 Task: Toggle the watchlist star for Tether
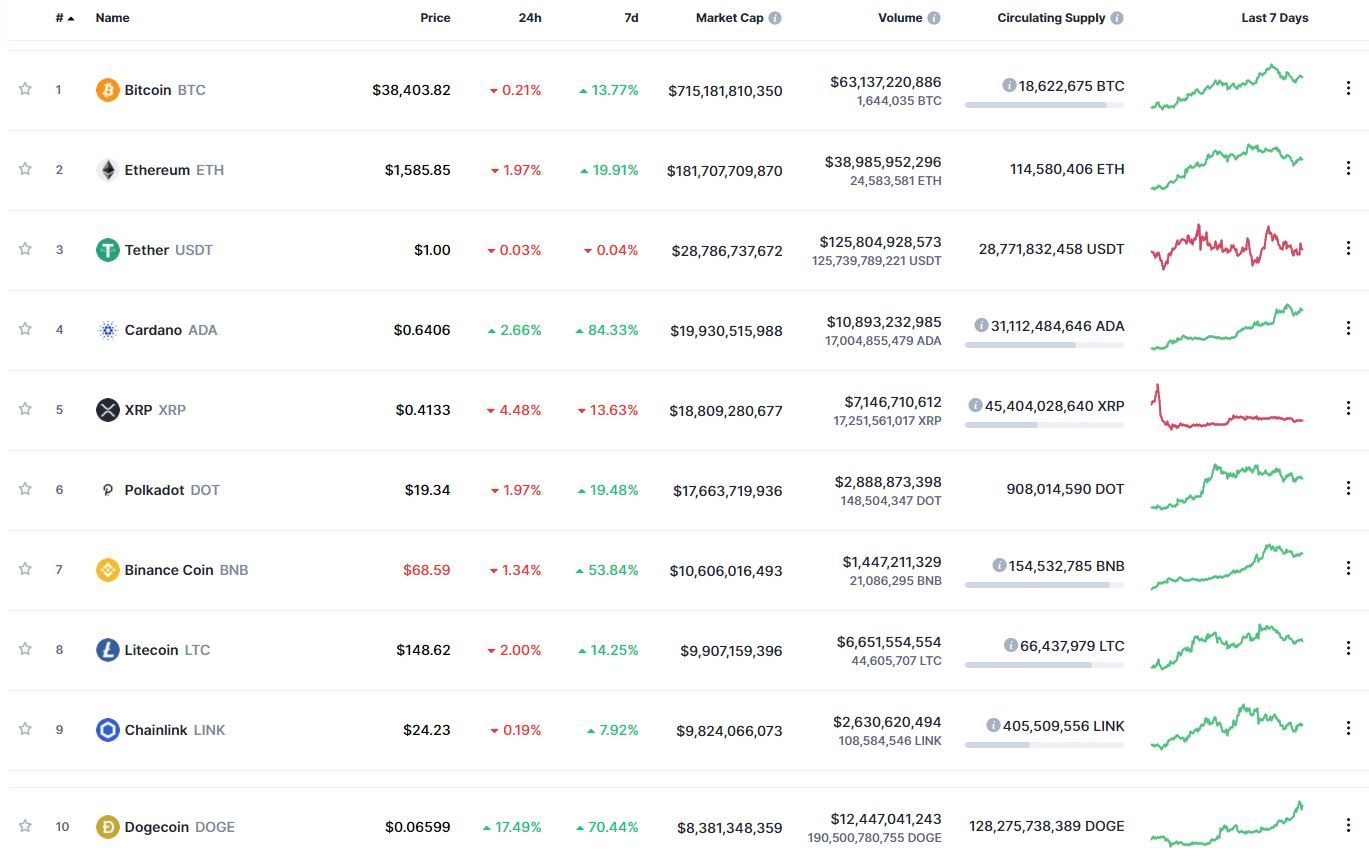tap(25, 249)
